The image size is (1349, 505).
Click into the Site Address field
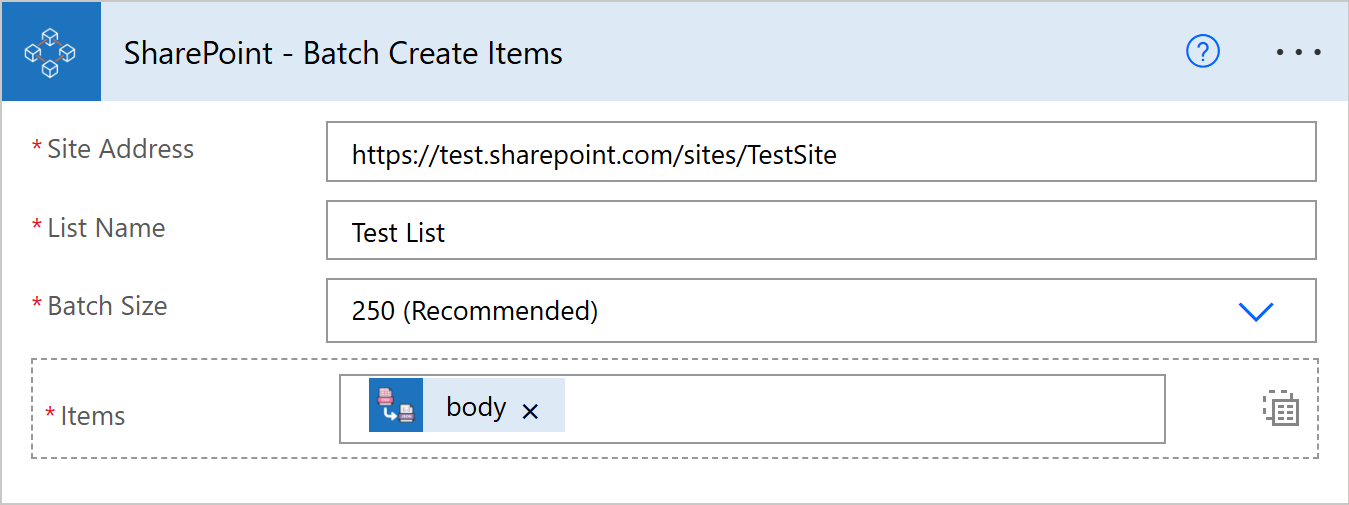[820, 154]
